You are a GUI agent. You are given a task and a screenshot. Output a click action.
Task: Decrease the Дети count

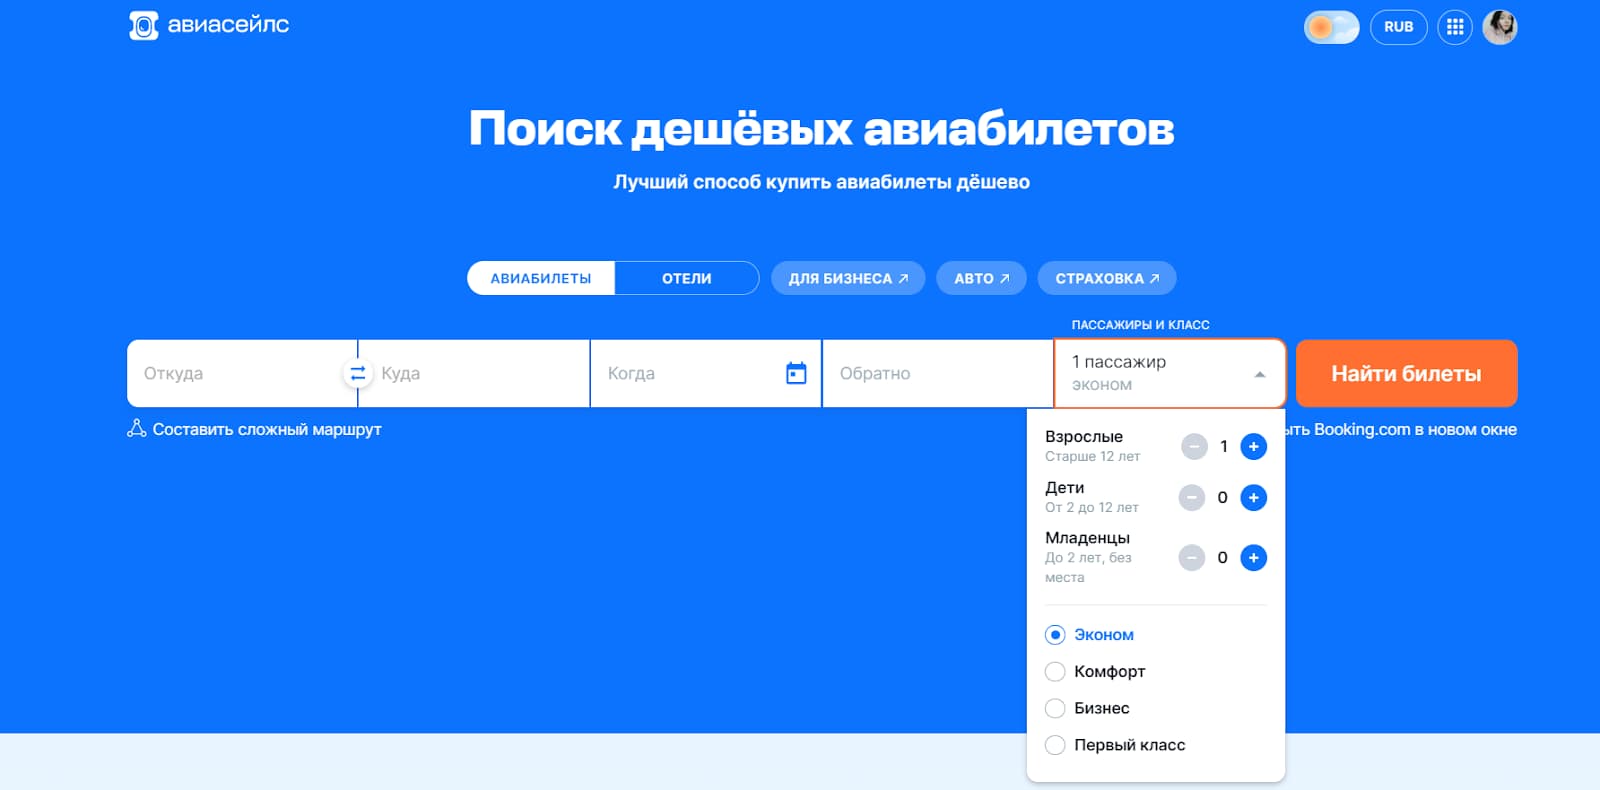pyautogui.click(x=1192, y=497)
